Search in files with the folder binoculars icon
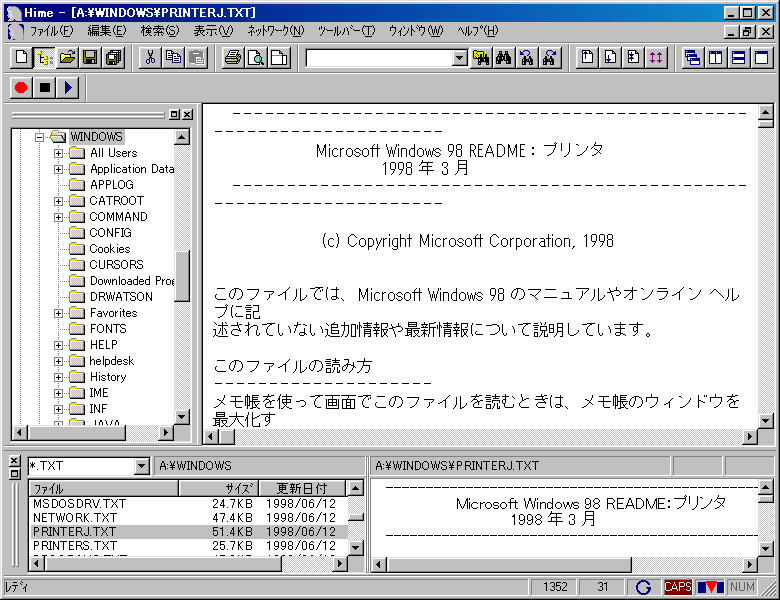The height and width of the screenshot is (600, 780). pos(481,58)
